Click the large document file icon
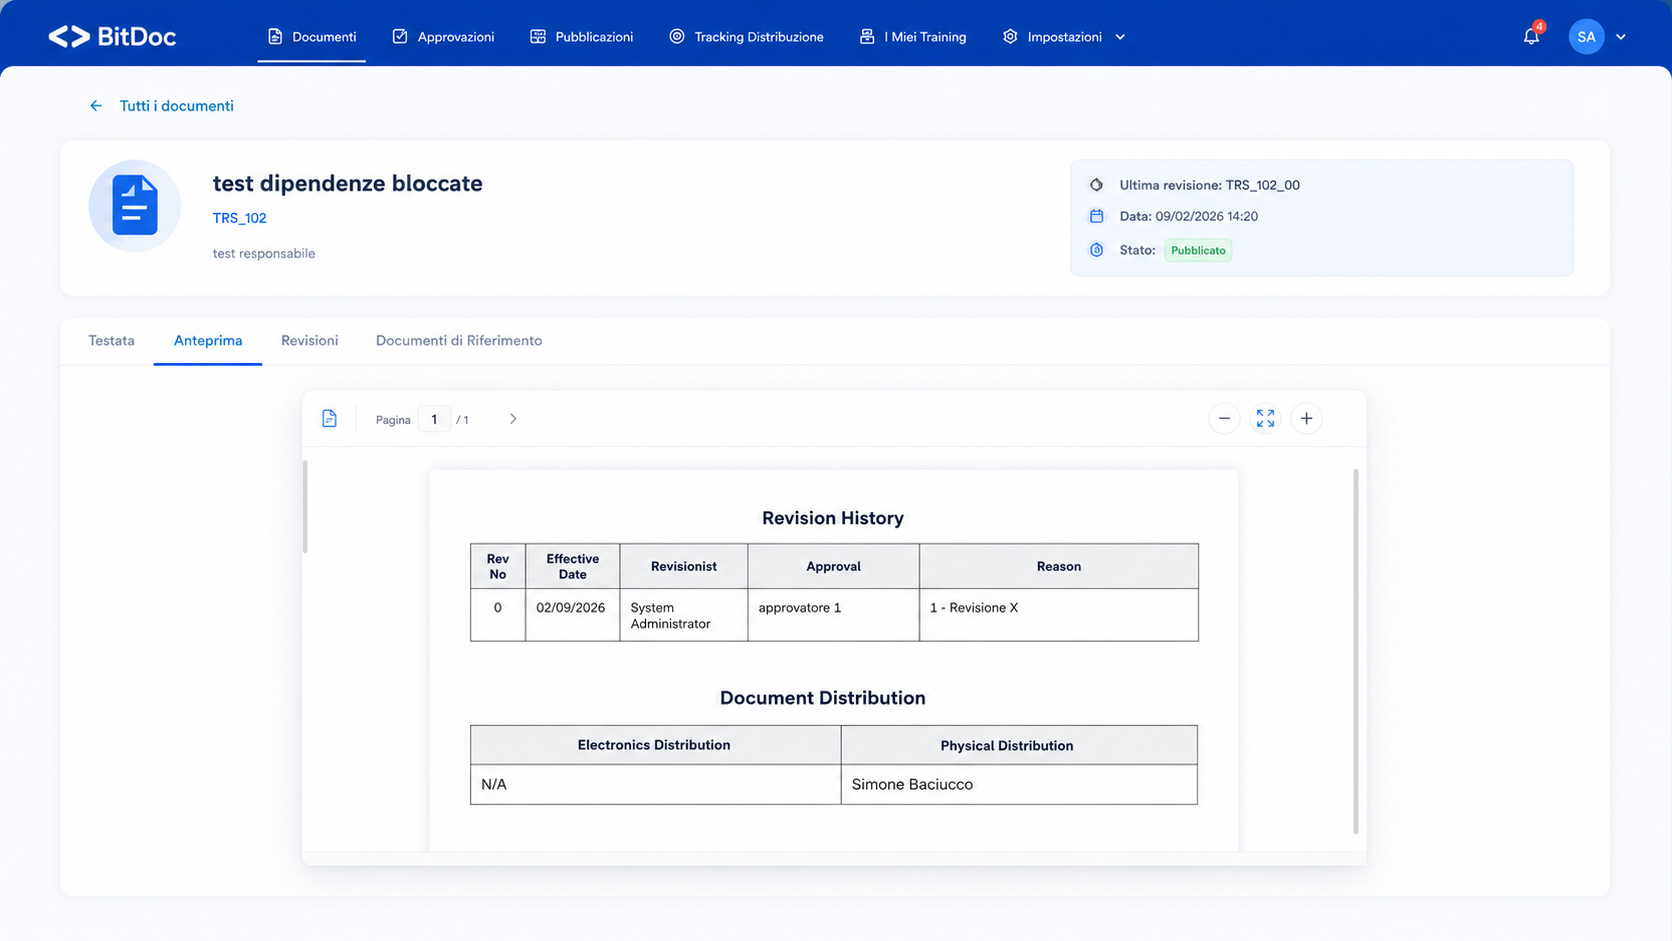The height and width of the screenshot is (941, 1672). [x=135, y=206]
